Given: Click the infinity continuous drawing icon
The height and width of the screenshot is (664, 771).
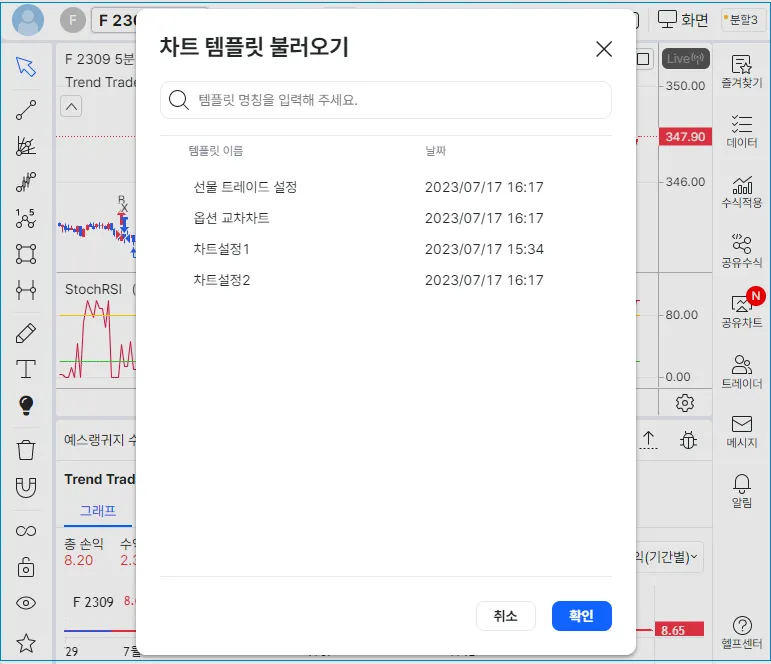Looking at the screenshot, I should [26, 531].
